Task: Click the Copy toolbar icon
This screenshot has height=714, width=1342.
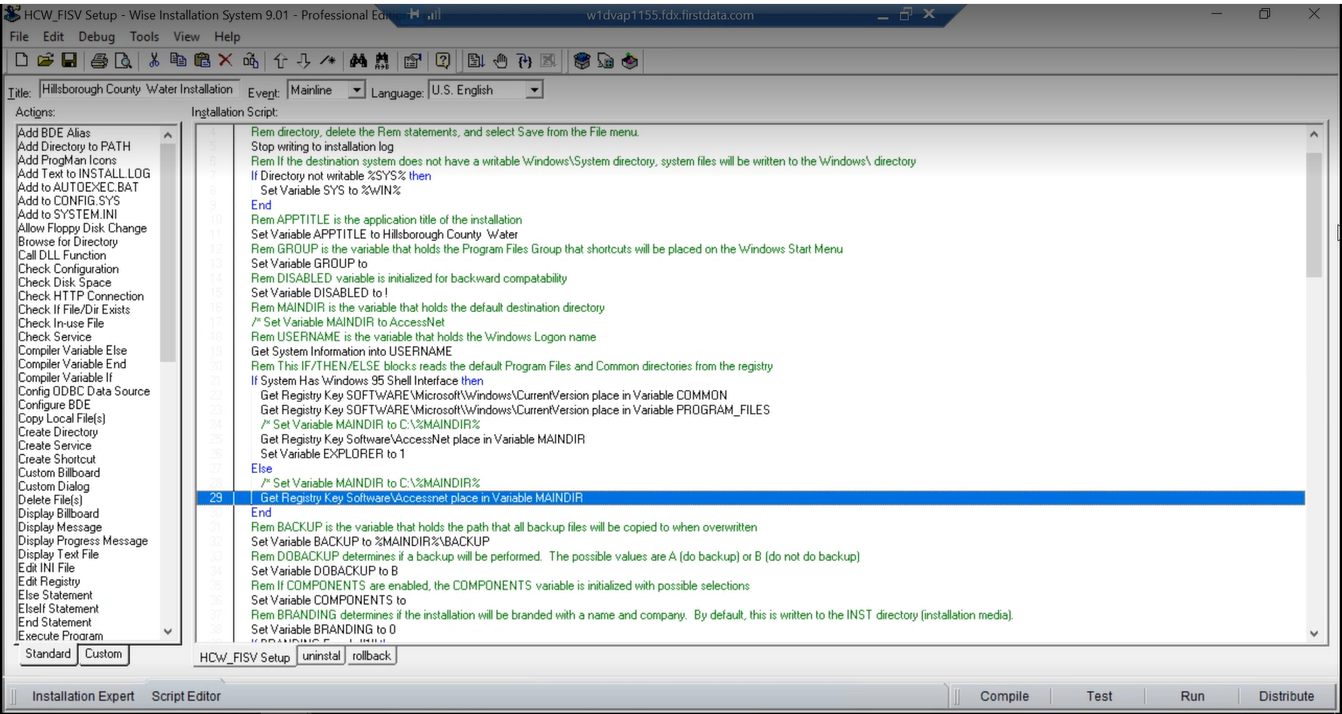Action: (178, 61)
